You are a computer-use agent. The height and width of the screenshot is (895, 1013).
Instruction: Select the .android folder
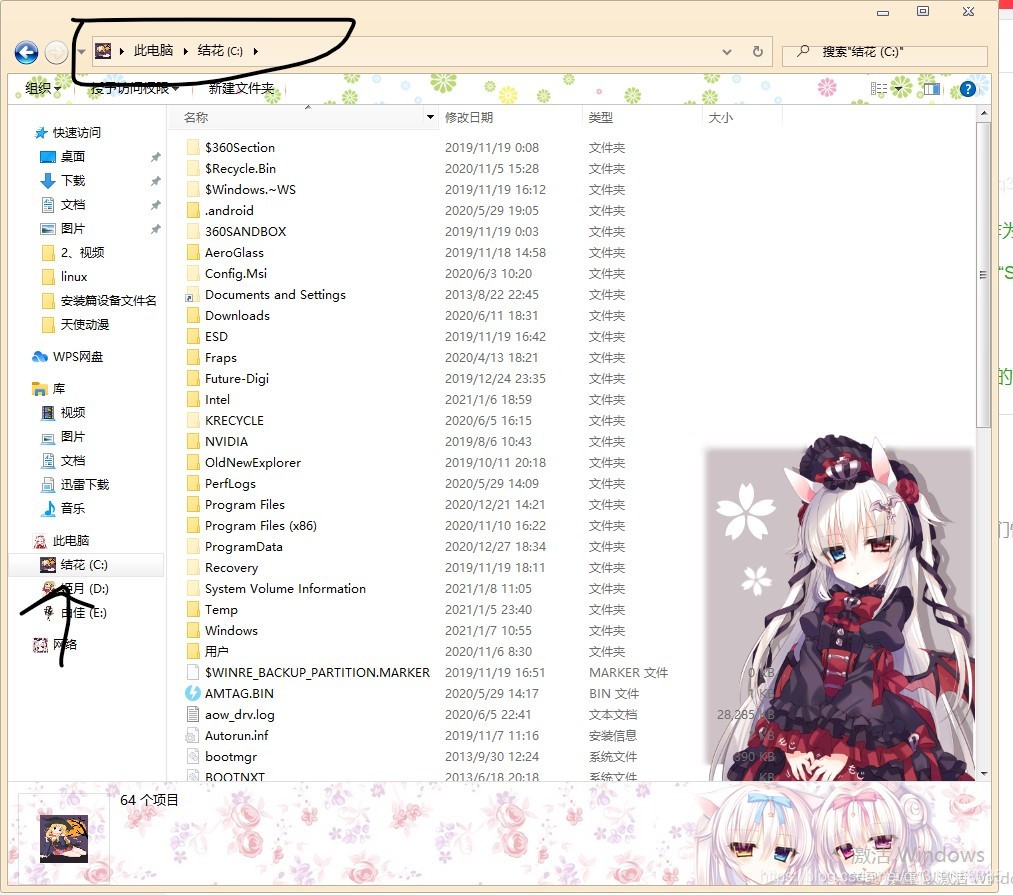click(229, 211)
